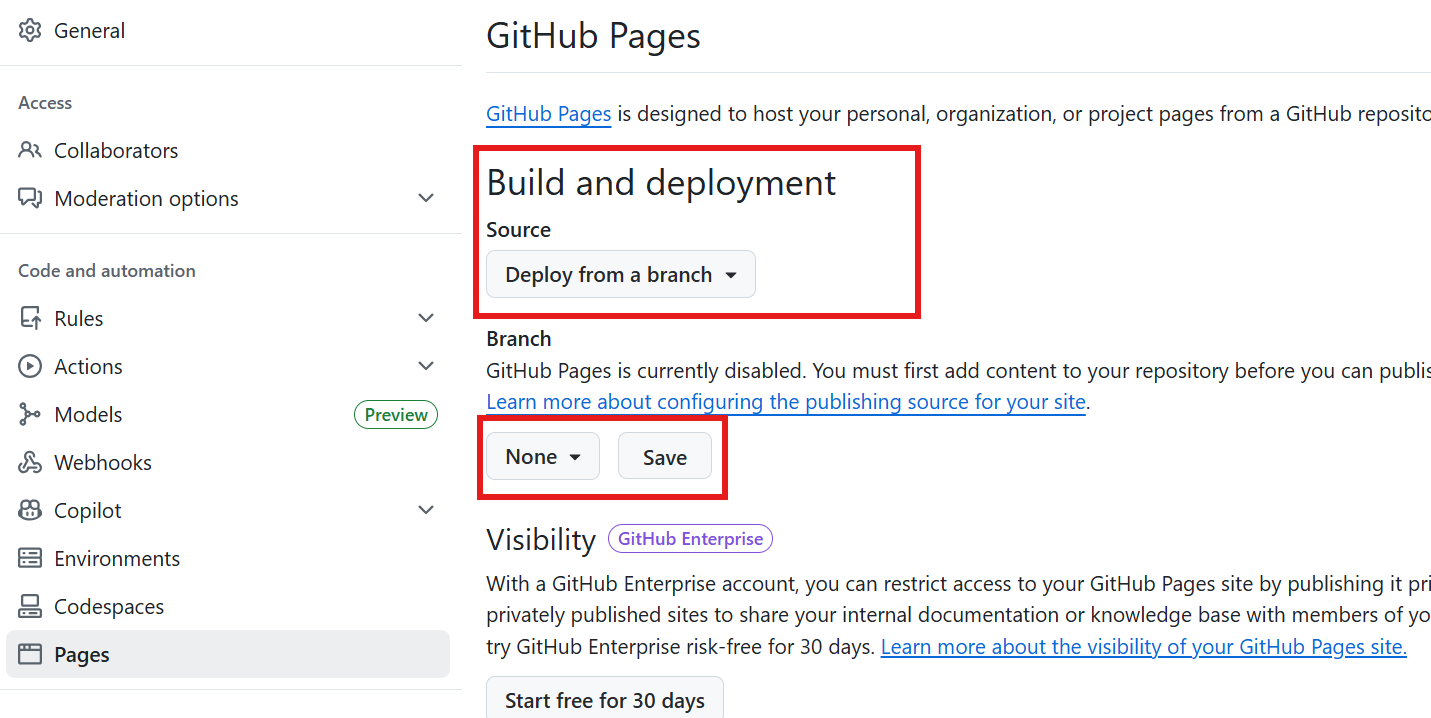Click the GitHub Enterprise badge
The image size is (1431, 718).
coord(690,539)
